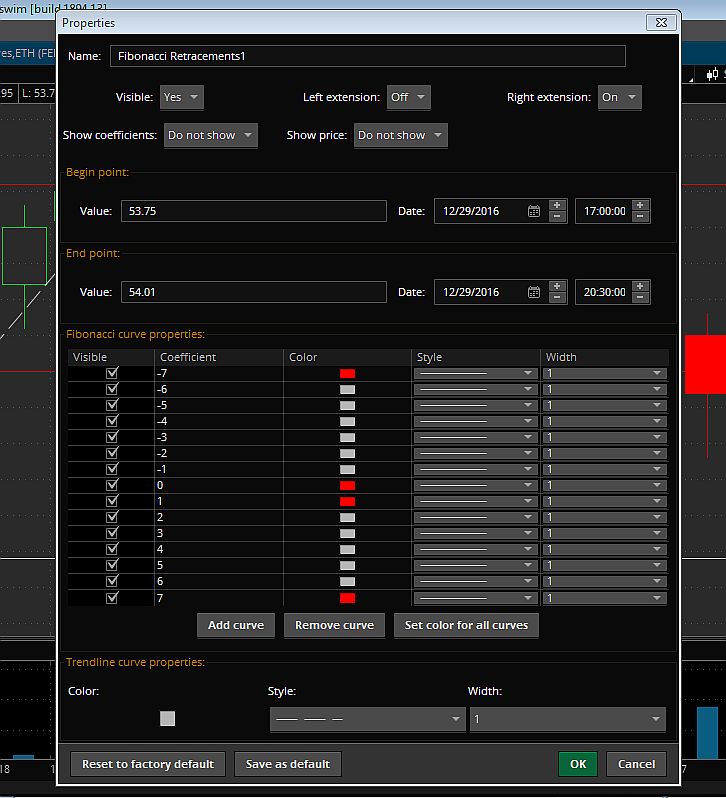Click Begin point value field 53.75
726x798 pixels.
coord(254,211)
